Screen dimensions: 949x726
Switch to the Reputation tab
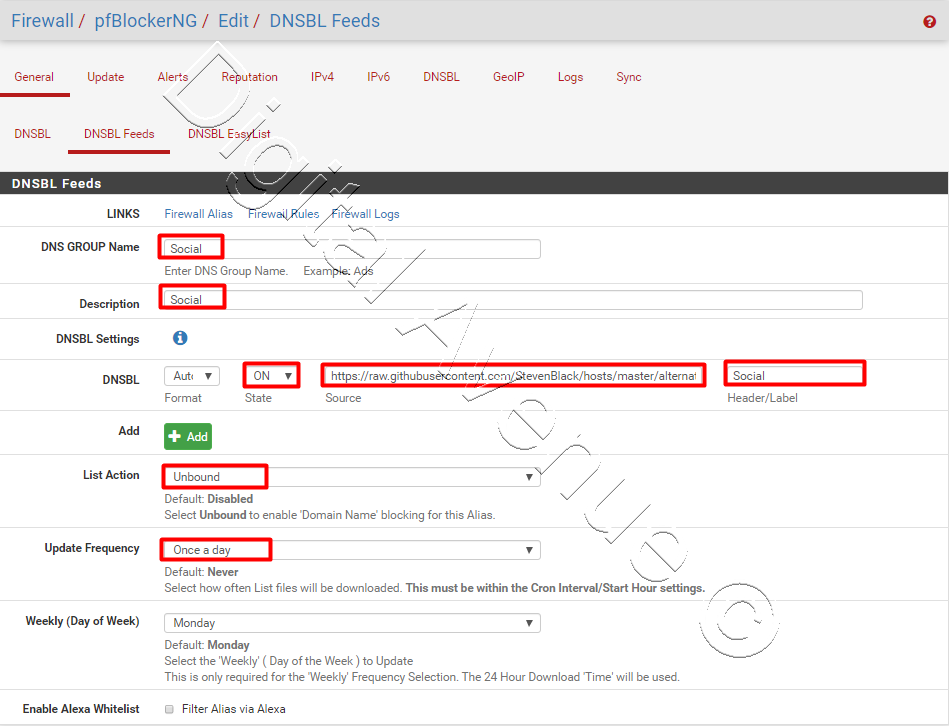(249, 76)
